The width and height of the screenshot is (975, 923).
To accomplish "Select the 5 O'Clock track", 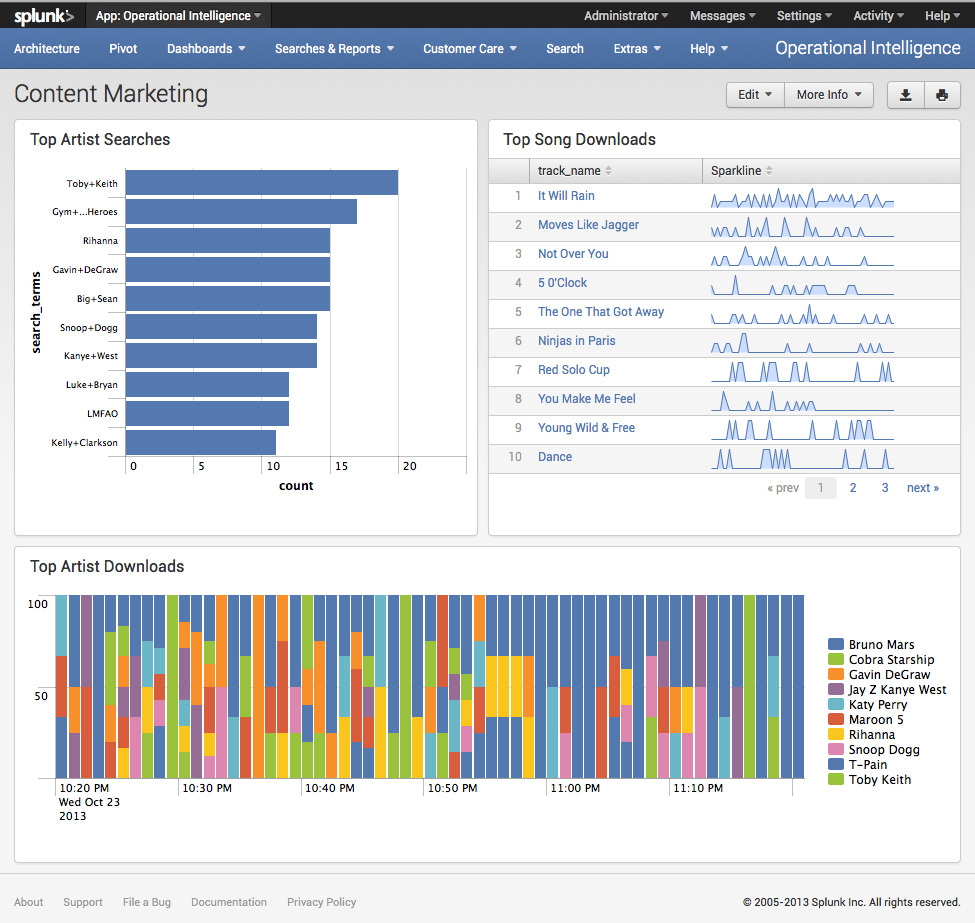I will point(562,283).
